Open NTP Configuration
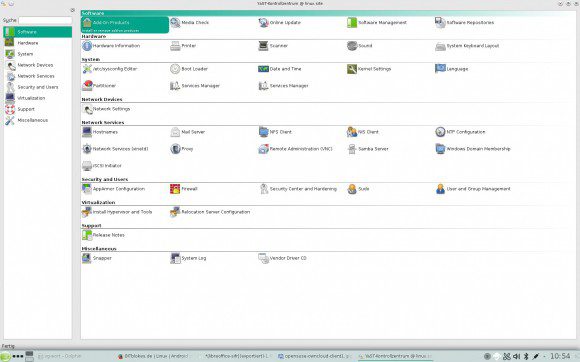 pyautogui.click(x=460, y=132)
